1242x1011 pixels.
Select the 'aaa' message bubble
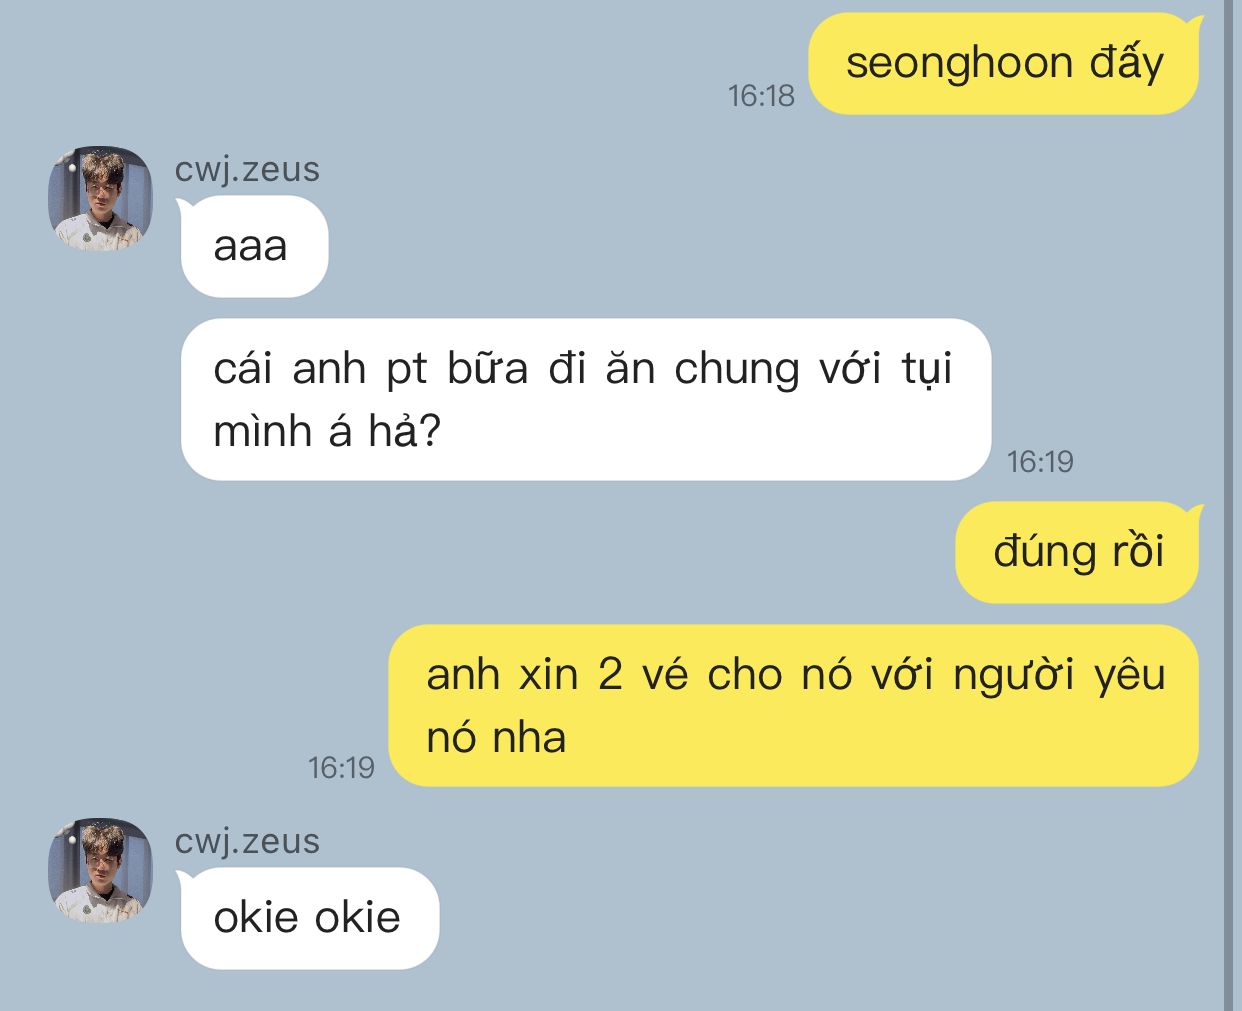pos(254,246)
